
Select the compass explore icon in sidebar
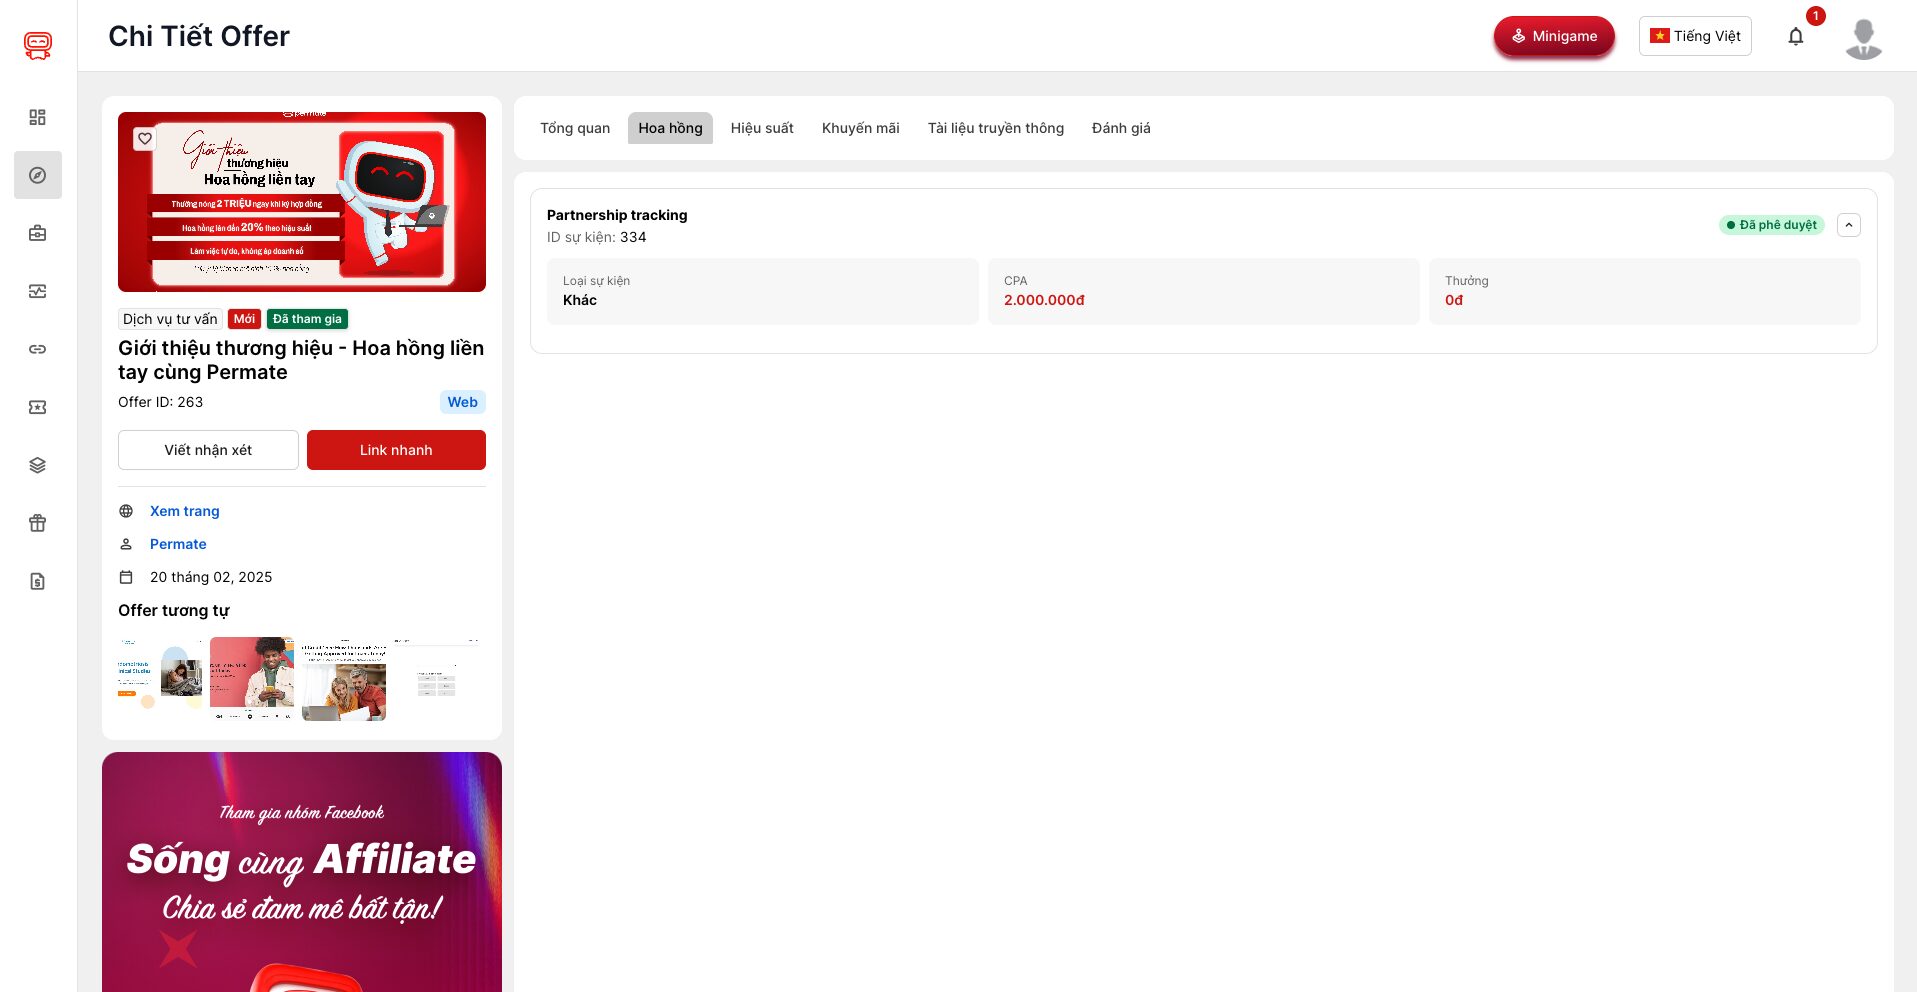click(x=38, y=175)
